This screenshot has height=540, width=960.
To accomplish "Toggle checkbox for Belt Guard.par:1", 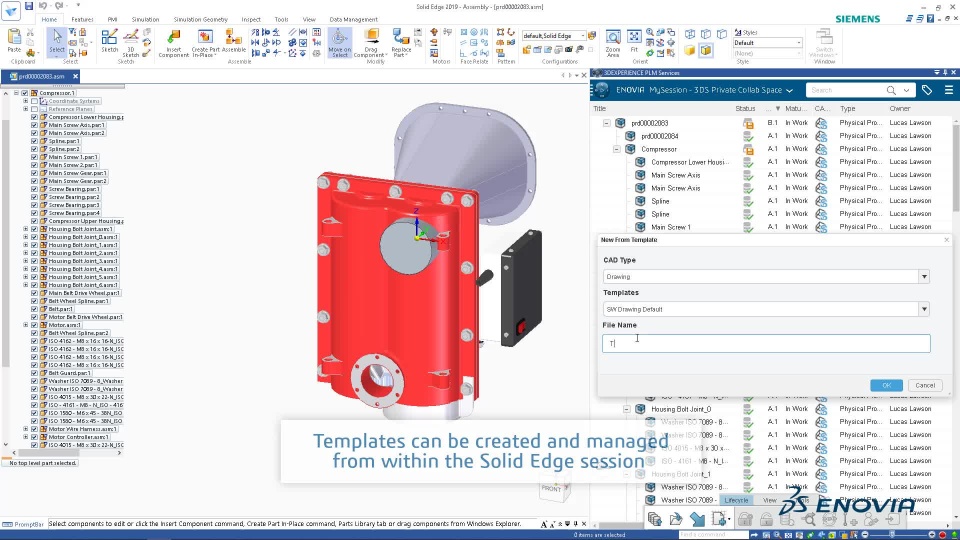I will 34,373.
